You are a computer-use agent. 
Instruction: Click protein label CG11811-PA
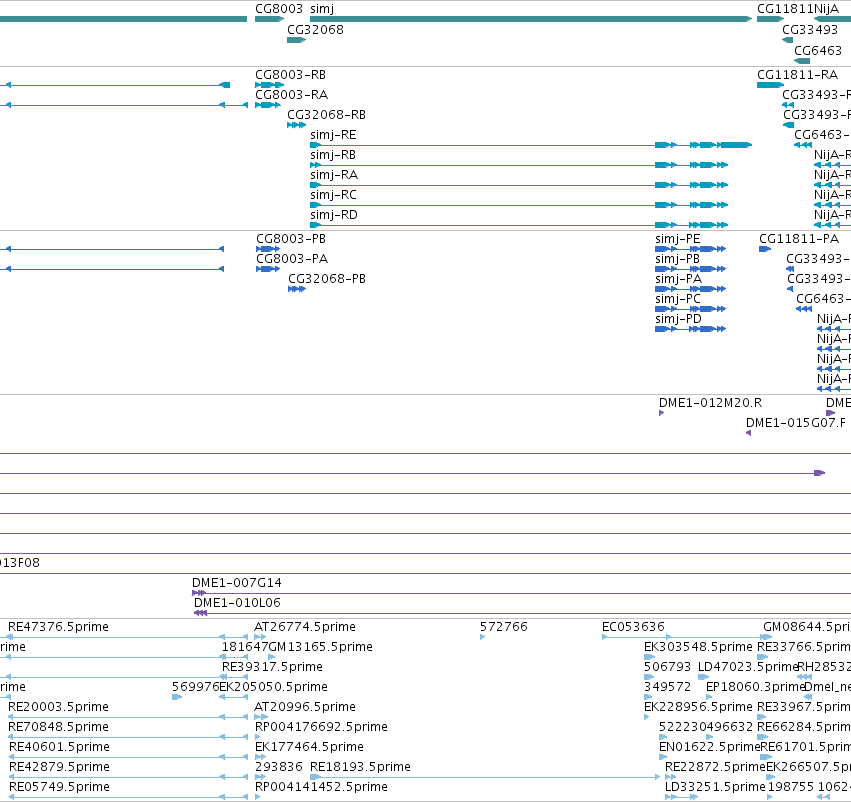[x=799, y=239]
